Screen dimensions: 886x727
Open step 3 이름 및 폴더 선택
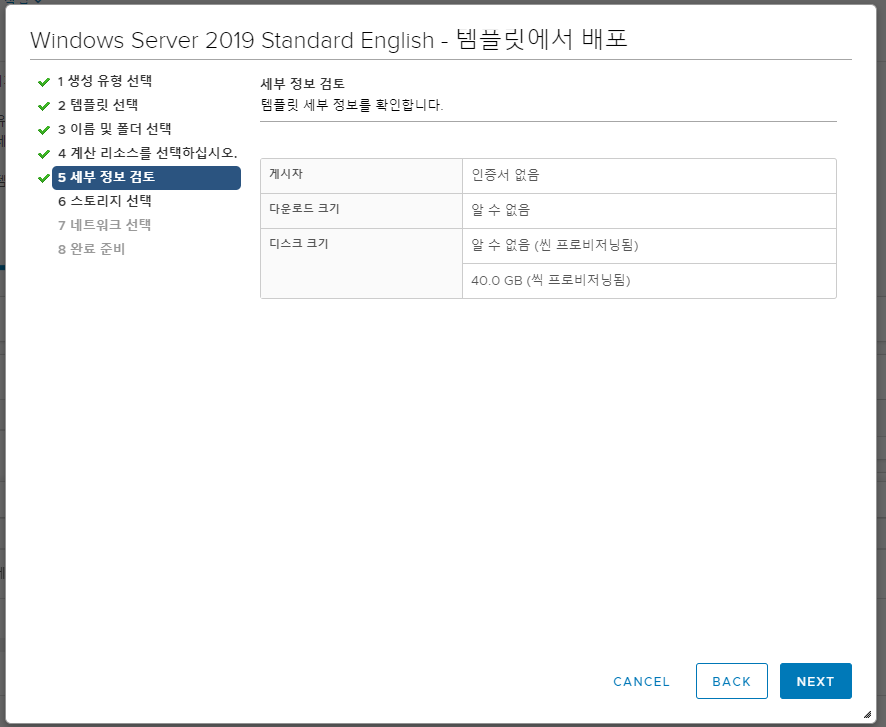(114, 129)
